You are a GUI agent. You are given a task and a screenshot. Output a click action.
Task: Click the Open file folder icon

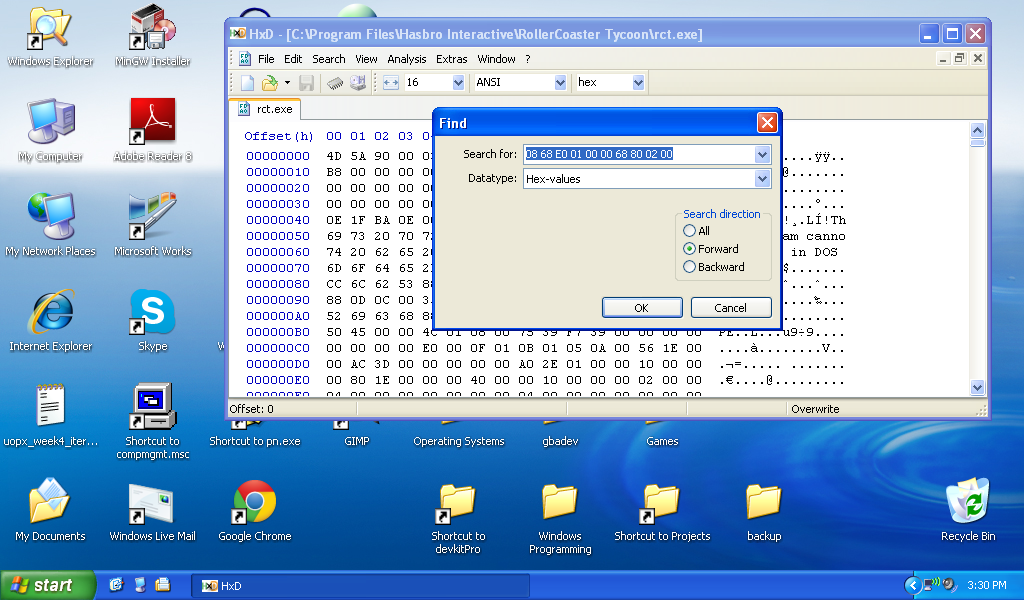tap(269, 83)
